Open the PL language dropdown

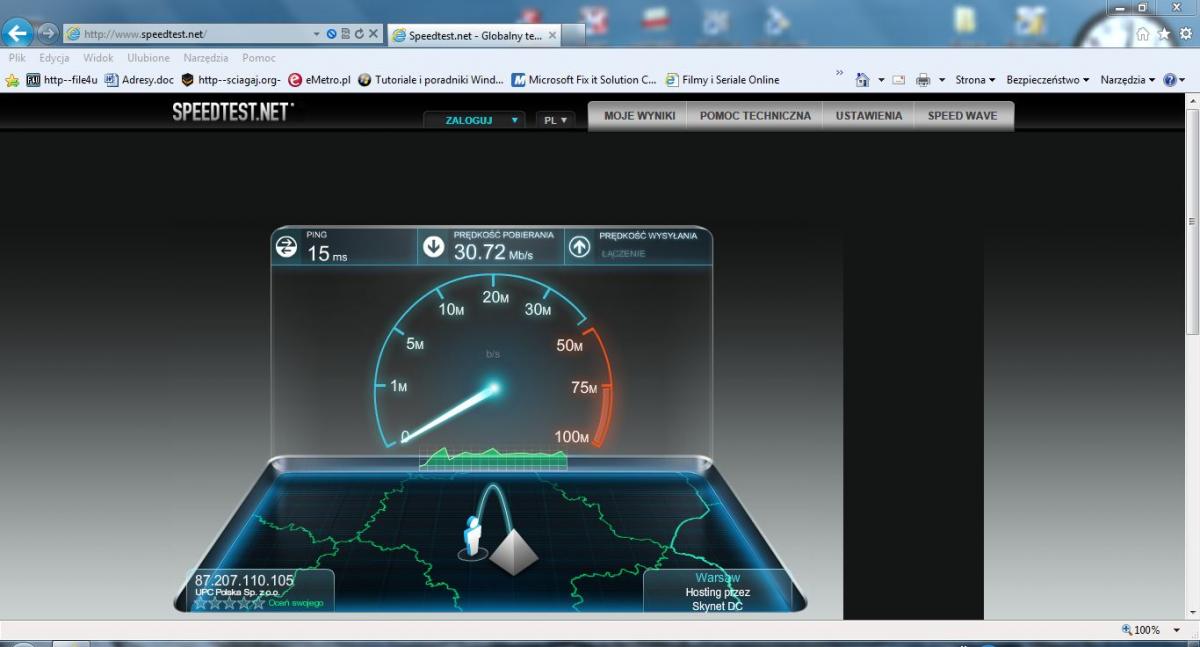point(555,119)
